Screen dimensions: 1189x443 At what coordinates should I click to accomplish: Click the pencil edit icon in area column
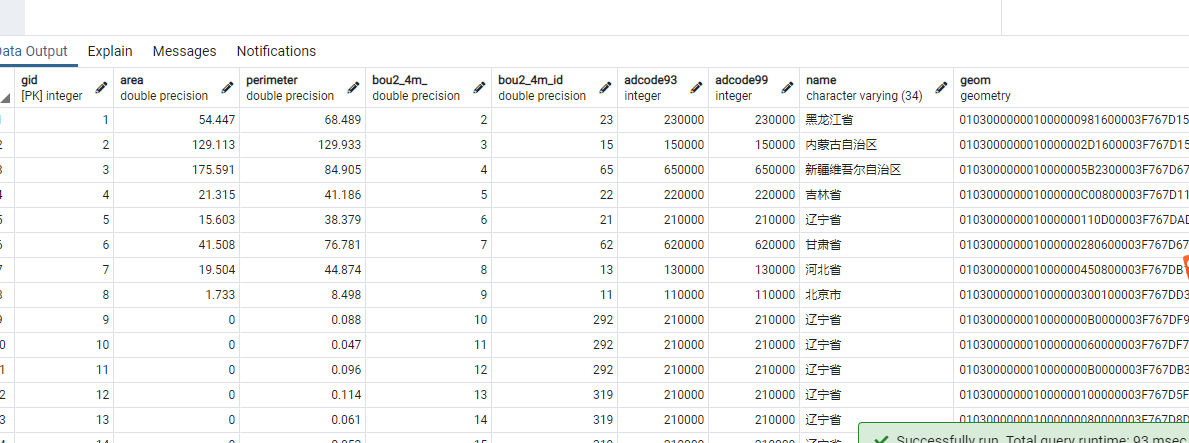coord(227,88)
